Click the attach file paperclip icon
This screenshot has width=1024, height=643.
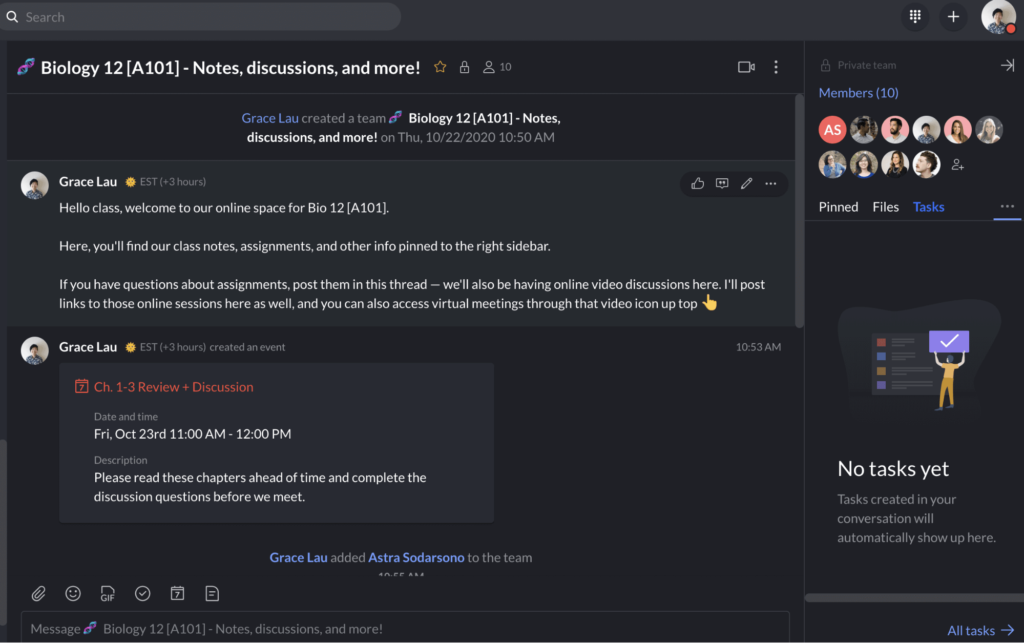coord(38,593)
